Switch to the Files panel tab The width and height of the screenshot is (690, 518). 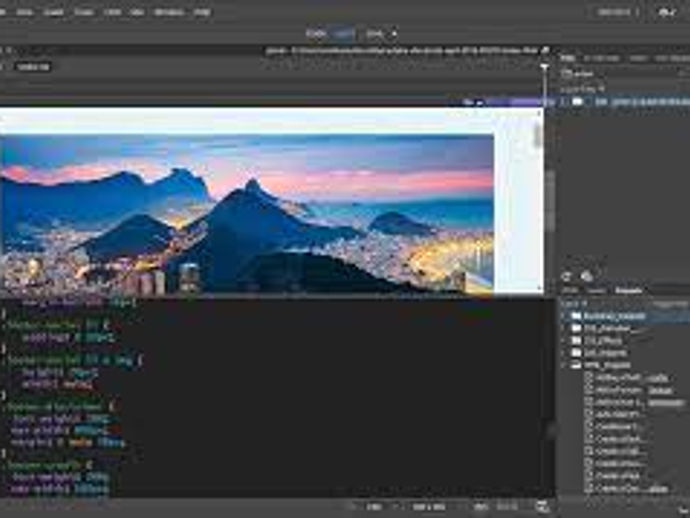click(568, 58)
